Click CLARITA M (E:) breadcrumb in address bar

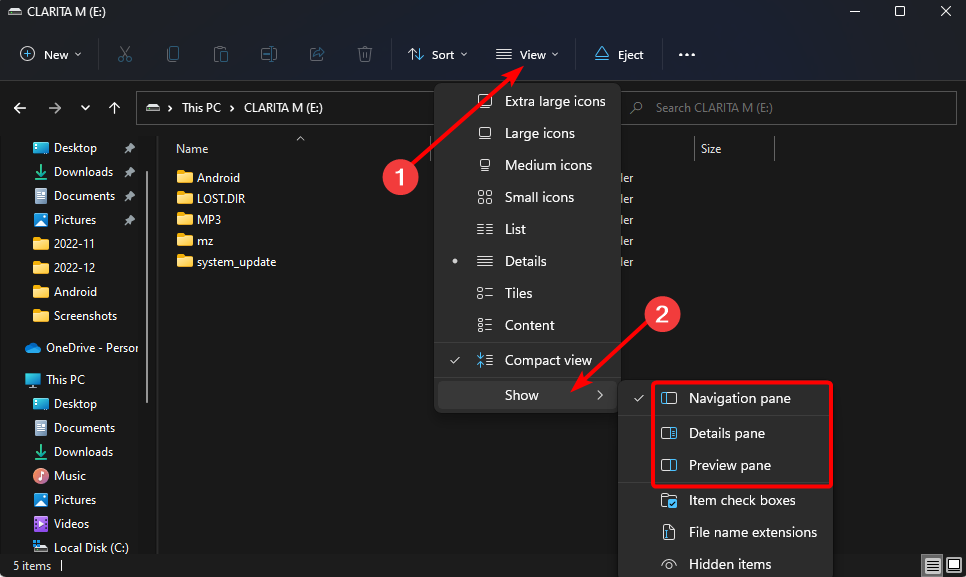click(x=283, y=108)
